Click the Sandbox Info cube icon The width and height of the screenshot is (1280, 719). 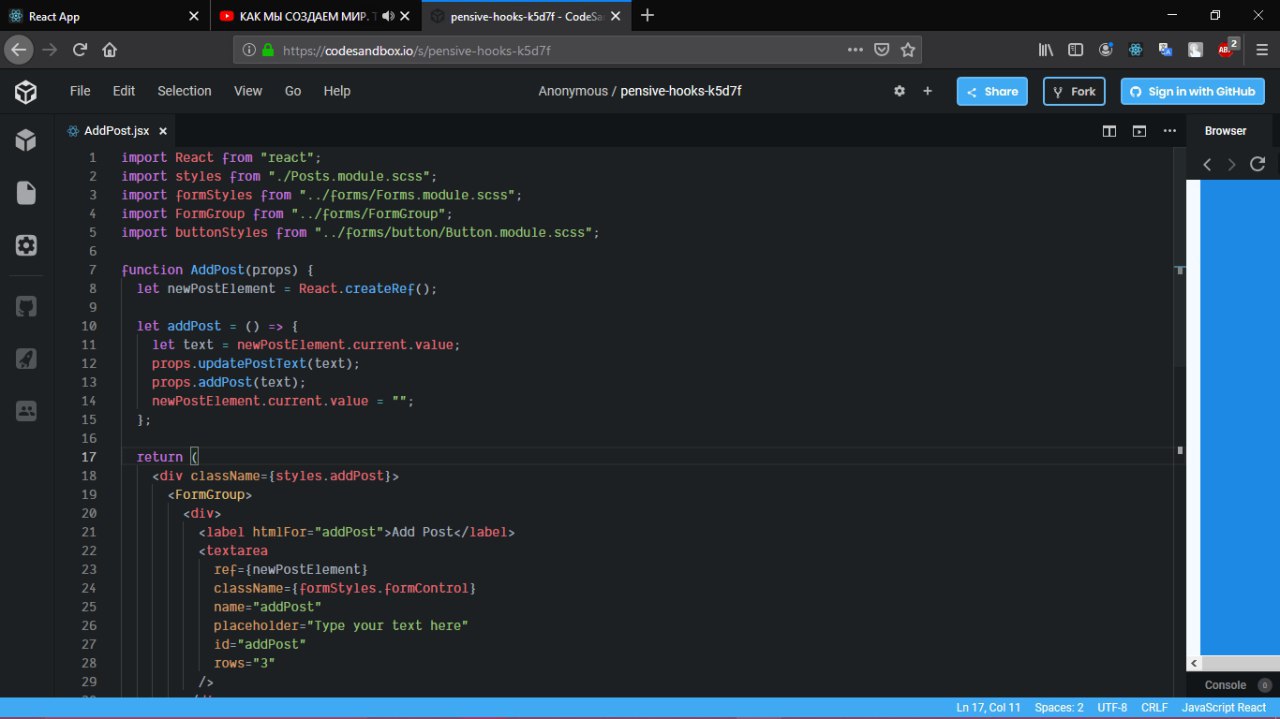pos(26,141)
